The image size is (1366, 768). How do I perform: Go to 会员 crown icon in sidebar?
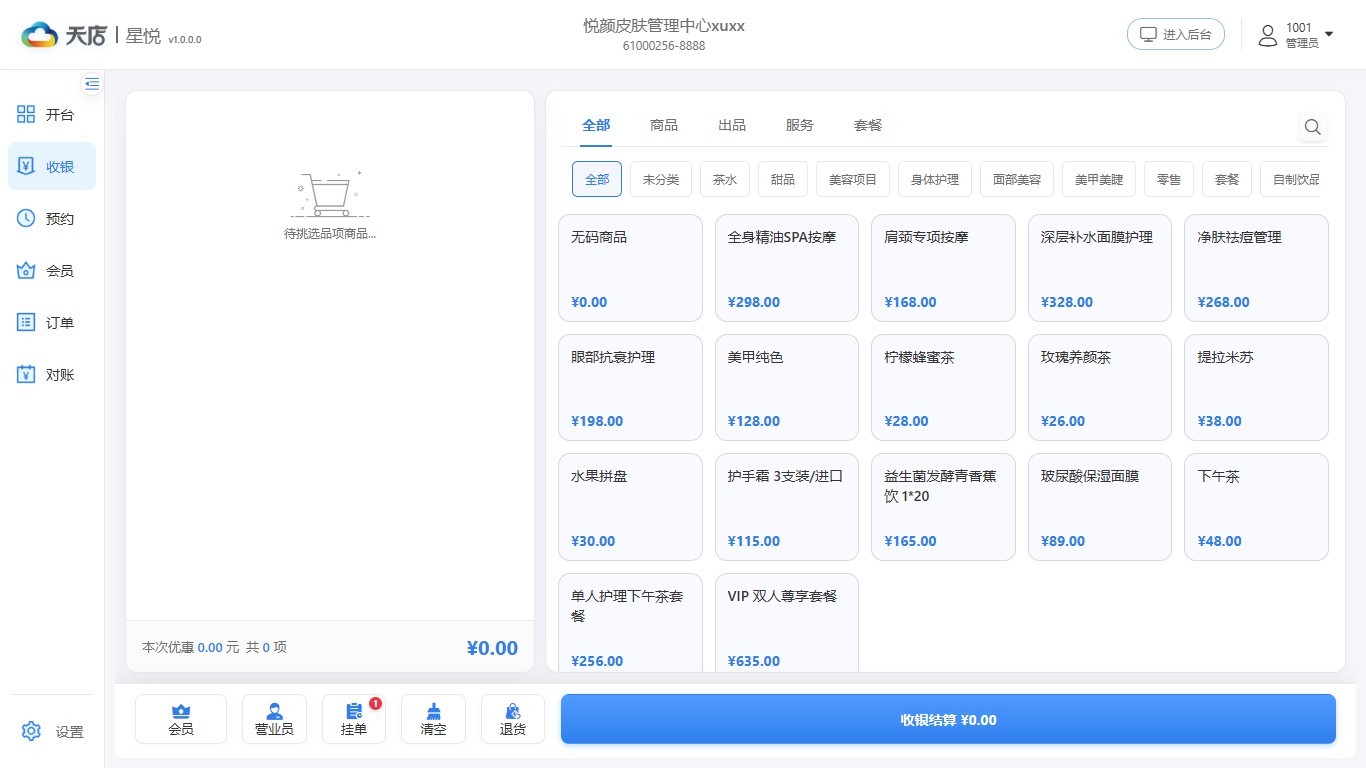pos(27,270)
